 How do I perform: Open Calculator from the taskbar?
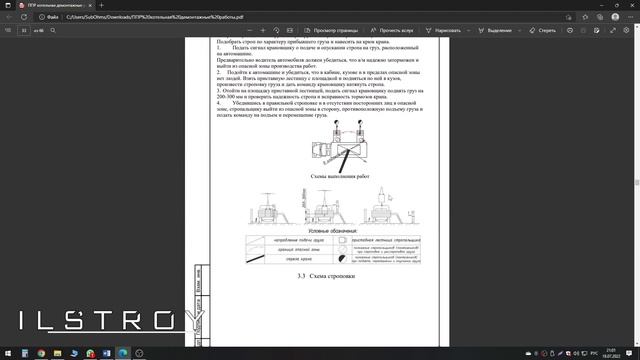[25, 353]
